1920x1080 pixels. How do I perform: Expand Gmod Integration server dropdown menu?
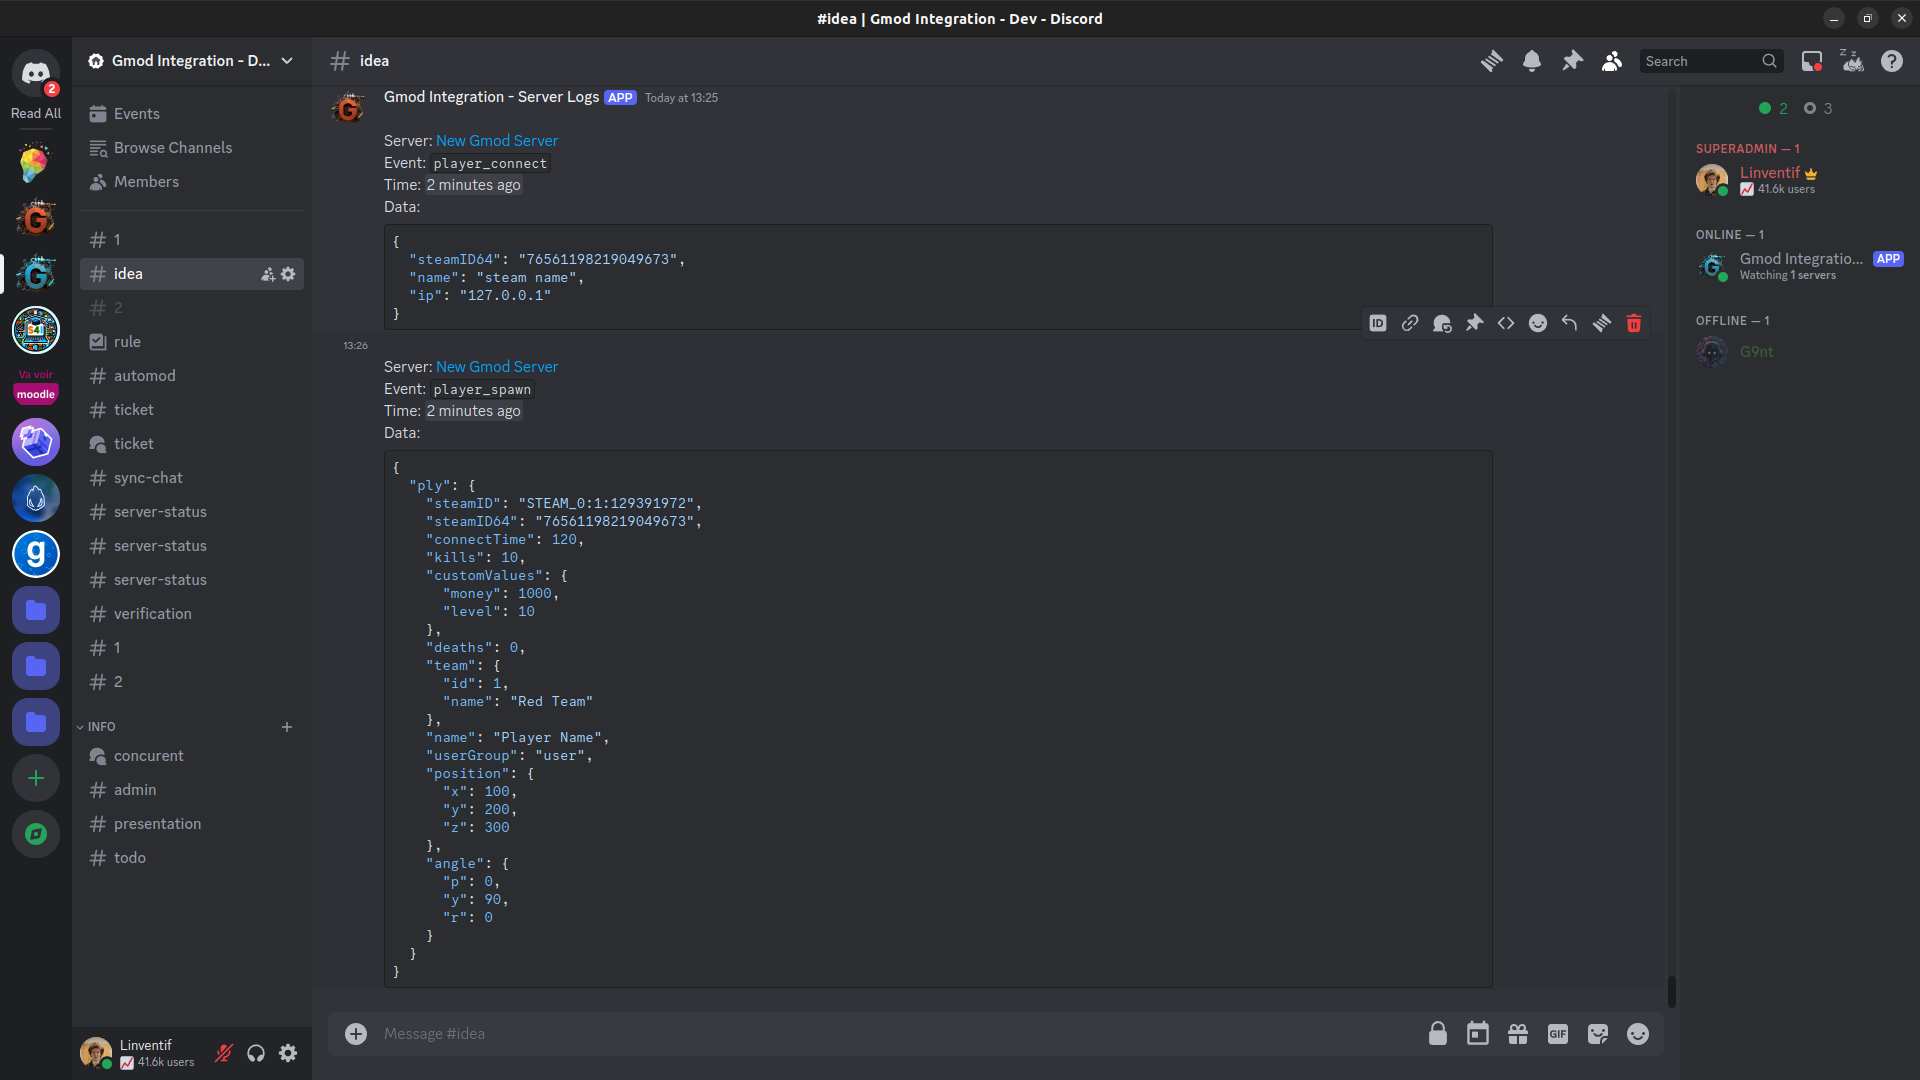point(287,61)
